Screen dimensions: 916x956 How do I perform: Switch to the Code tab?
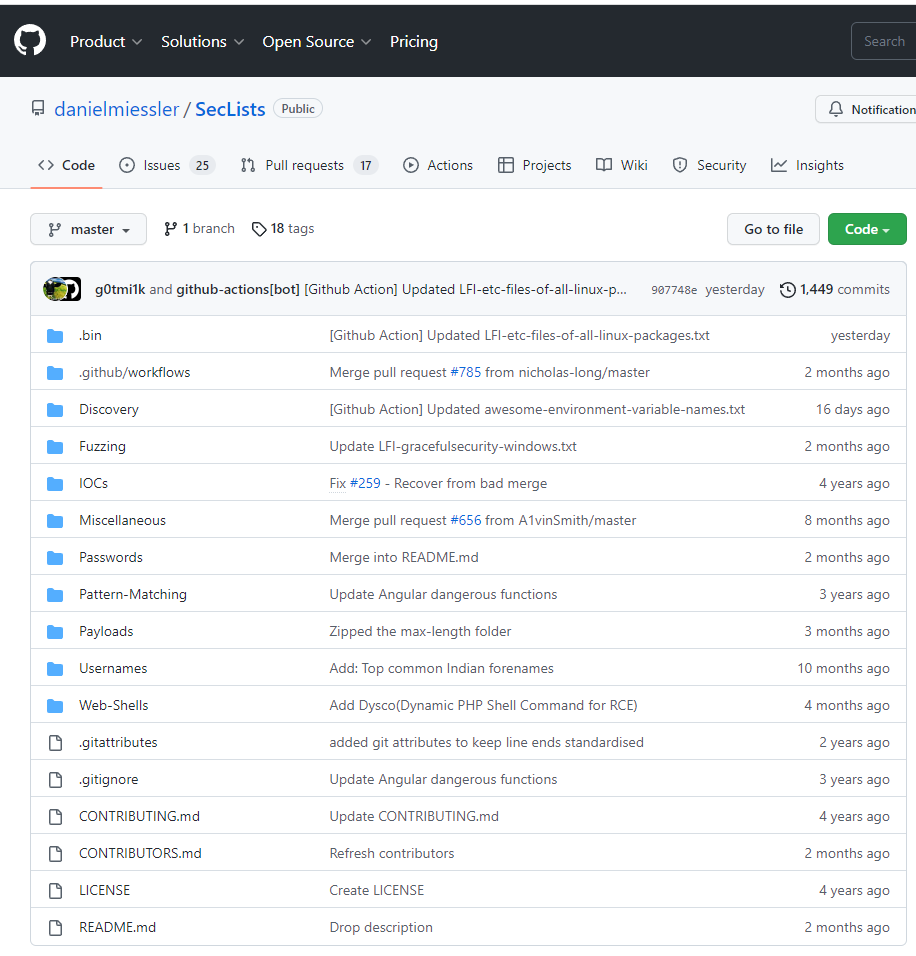(x=66, y=165)
